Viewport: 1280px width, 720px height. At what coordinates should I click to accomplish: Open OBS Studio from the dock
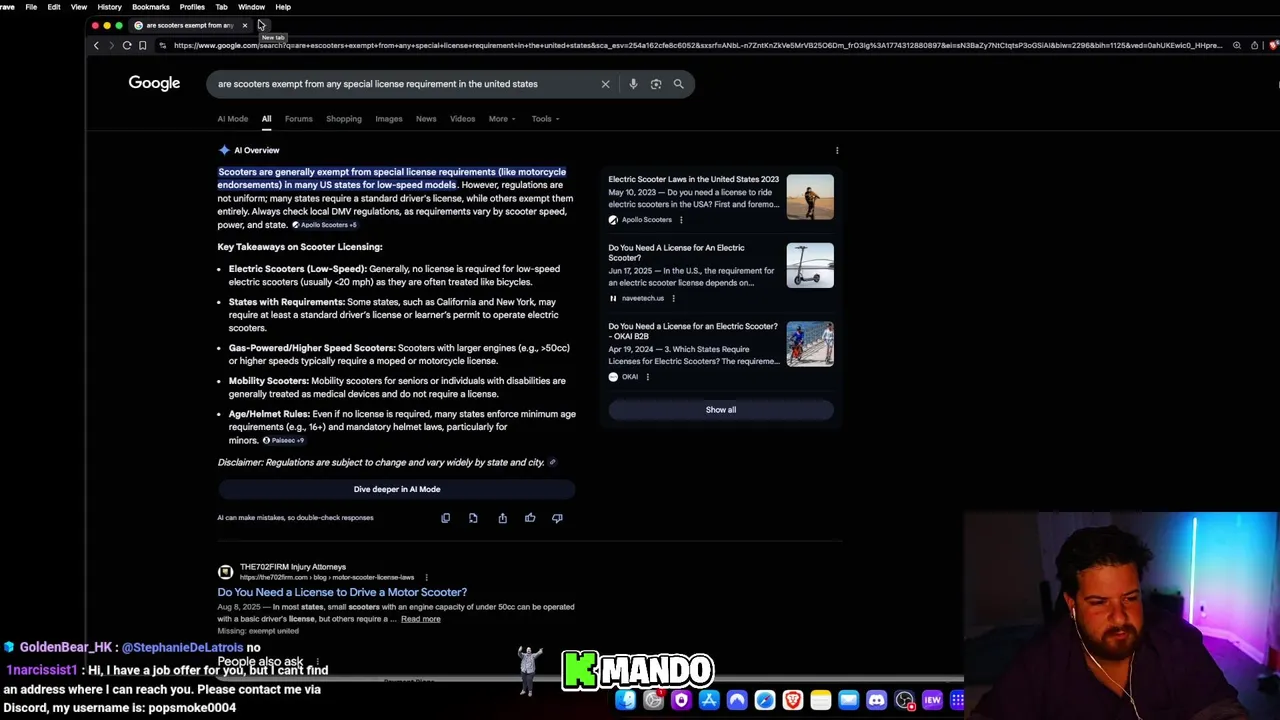click(905, 700)
